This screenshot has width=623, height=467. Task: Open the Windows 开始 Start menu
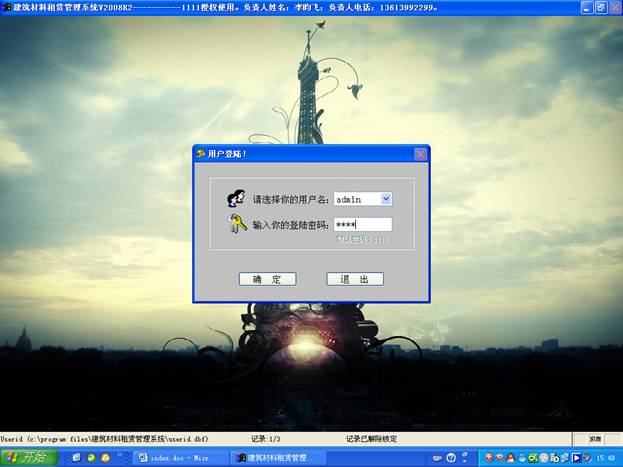coord(28,458)
